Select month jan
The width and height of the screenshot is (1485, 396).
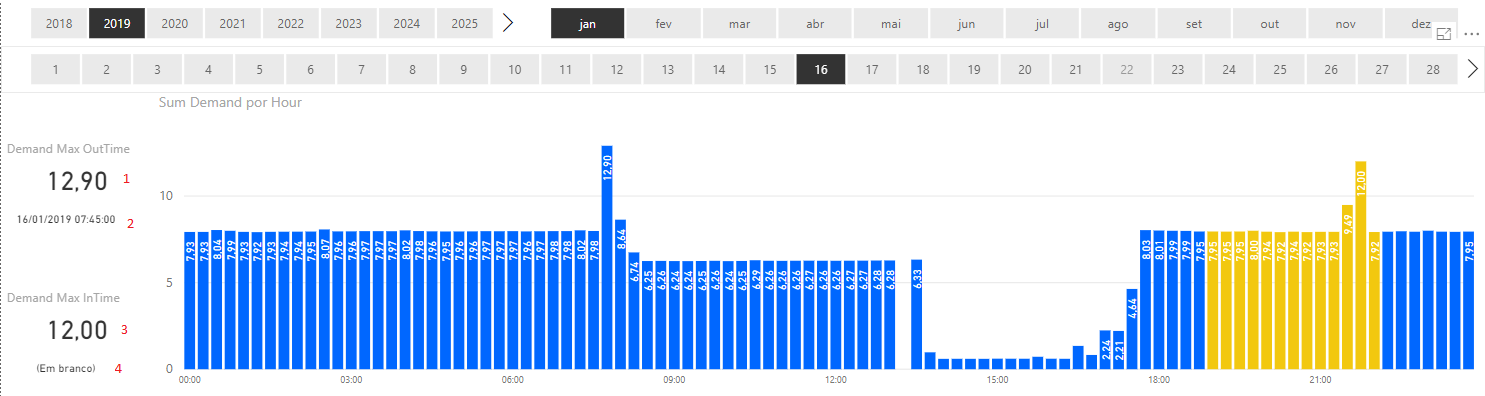coord(588,23)
